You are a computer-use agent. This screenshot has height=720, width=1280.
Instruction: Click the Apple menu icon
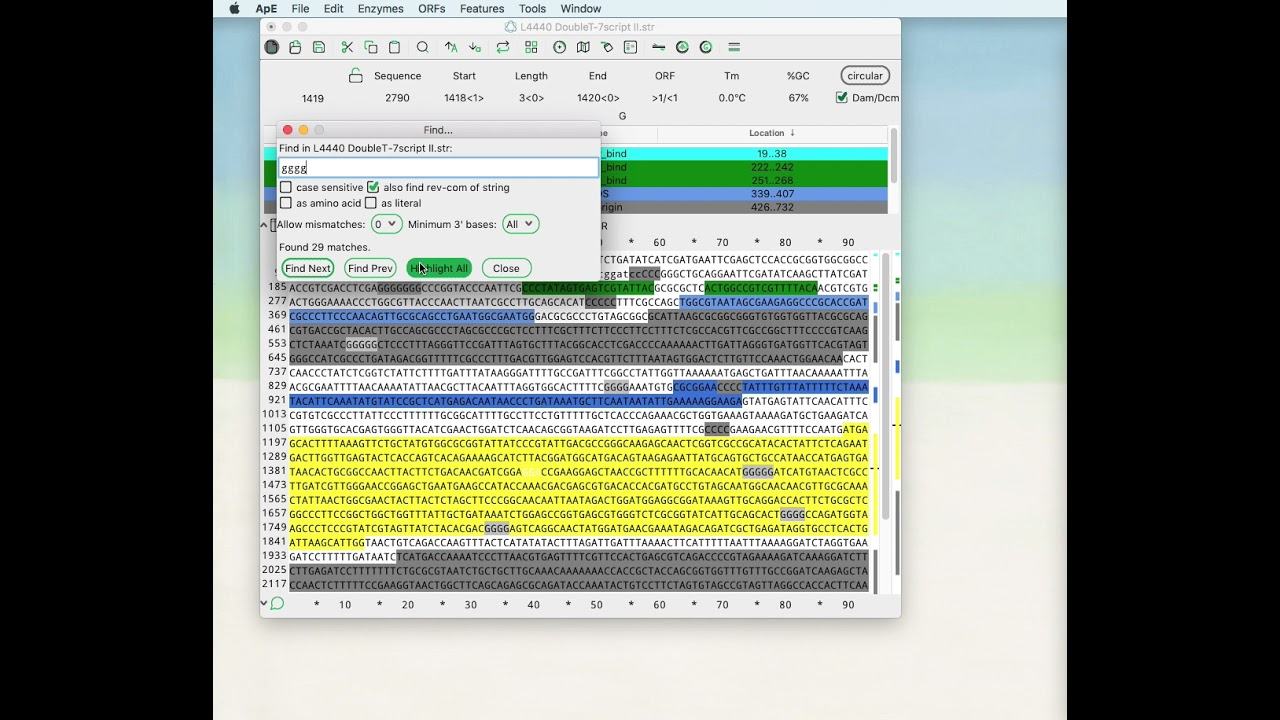234,9
